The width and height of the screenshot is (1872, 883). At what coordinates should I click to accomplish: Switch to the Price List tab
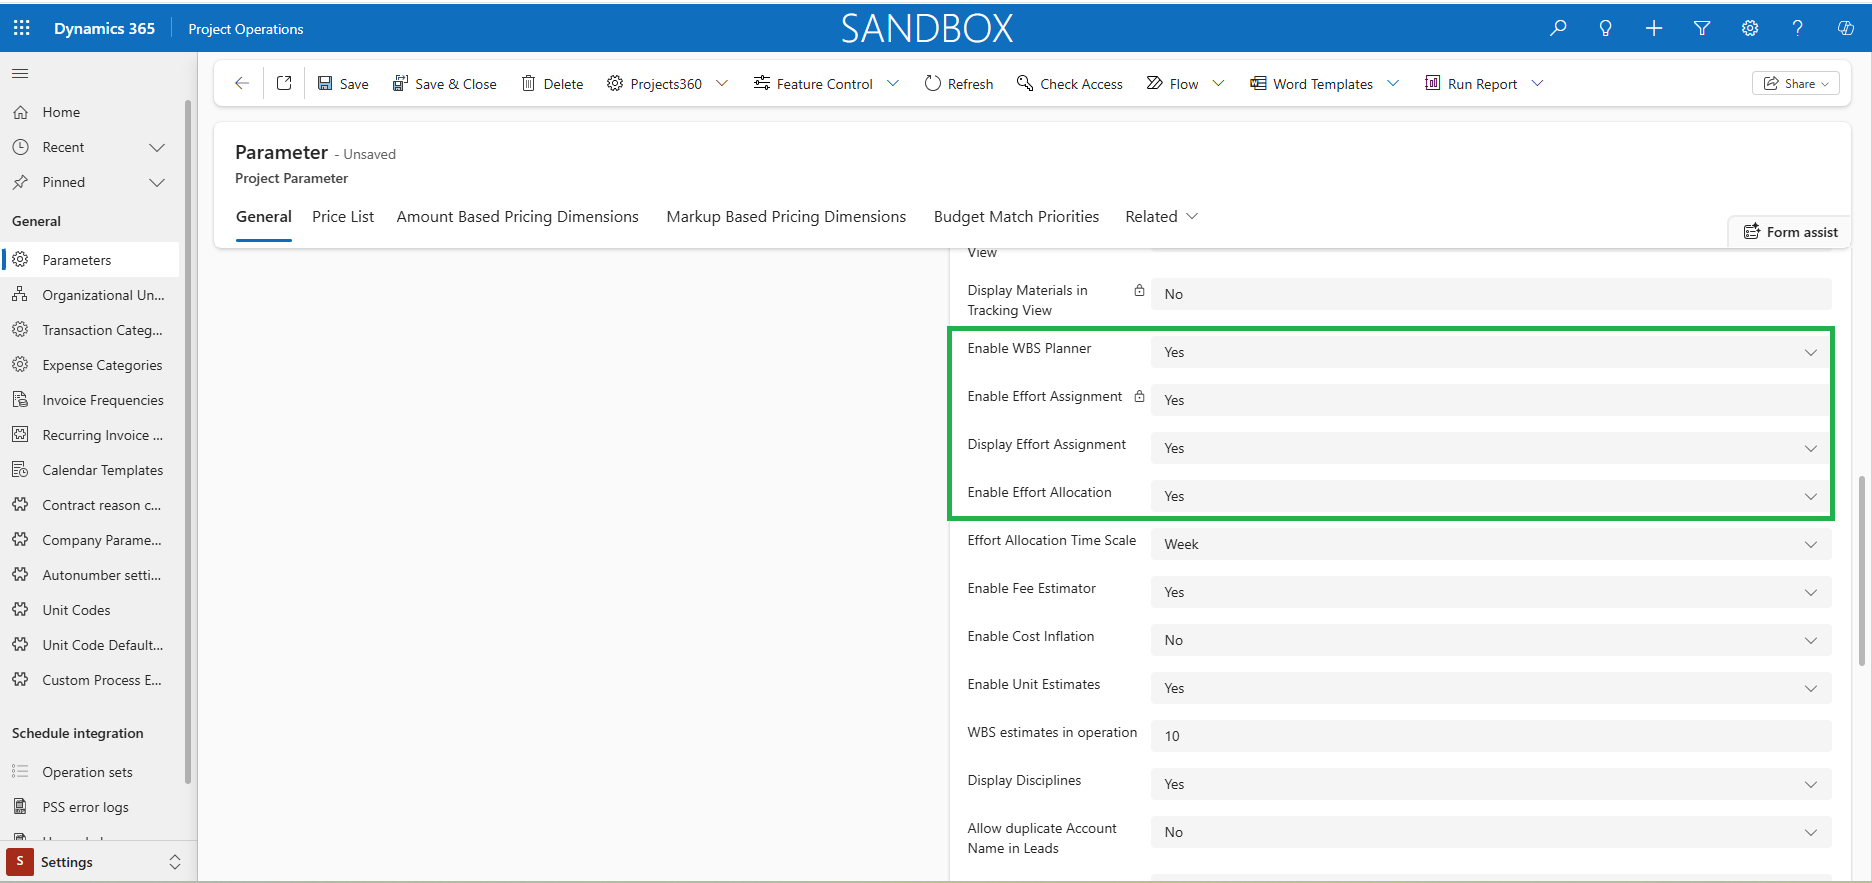click(343, 217)
